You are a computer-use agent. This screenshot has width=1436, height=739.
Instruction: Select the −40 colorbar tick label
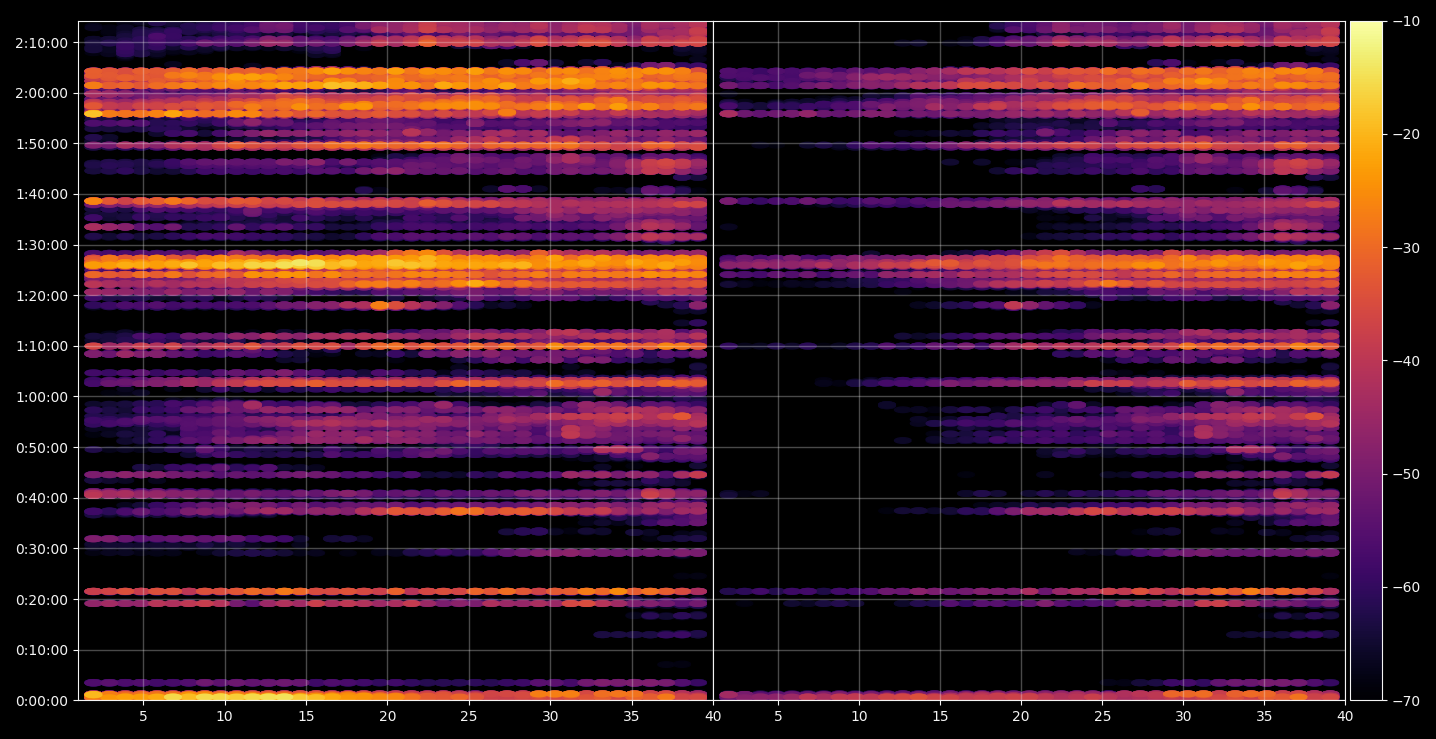(x=1407, y=361)
